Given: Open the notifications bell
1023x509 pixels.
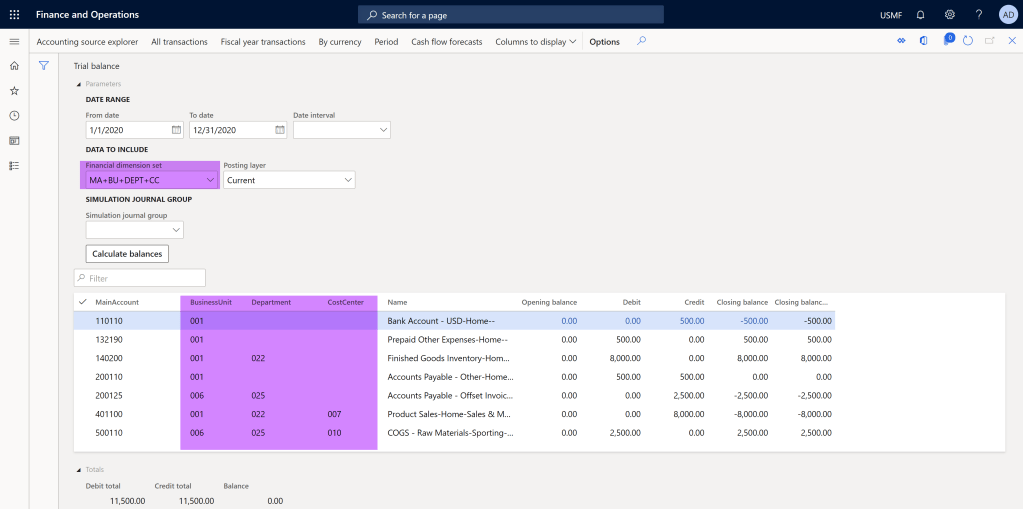Looking at the screenshot, I should [x=920, y=15].
